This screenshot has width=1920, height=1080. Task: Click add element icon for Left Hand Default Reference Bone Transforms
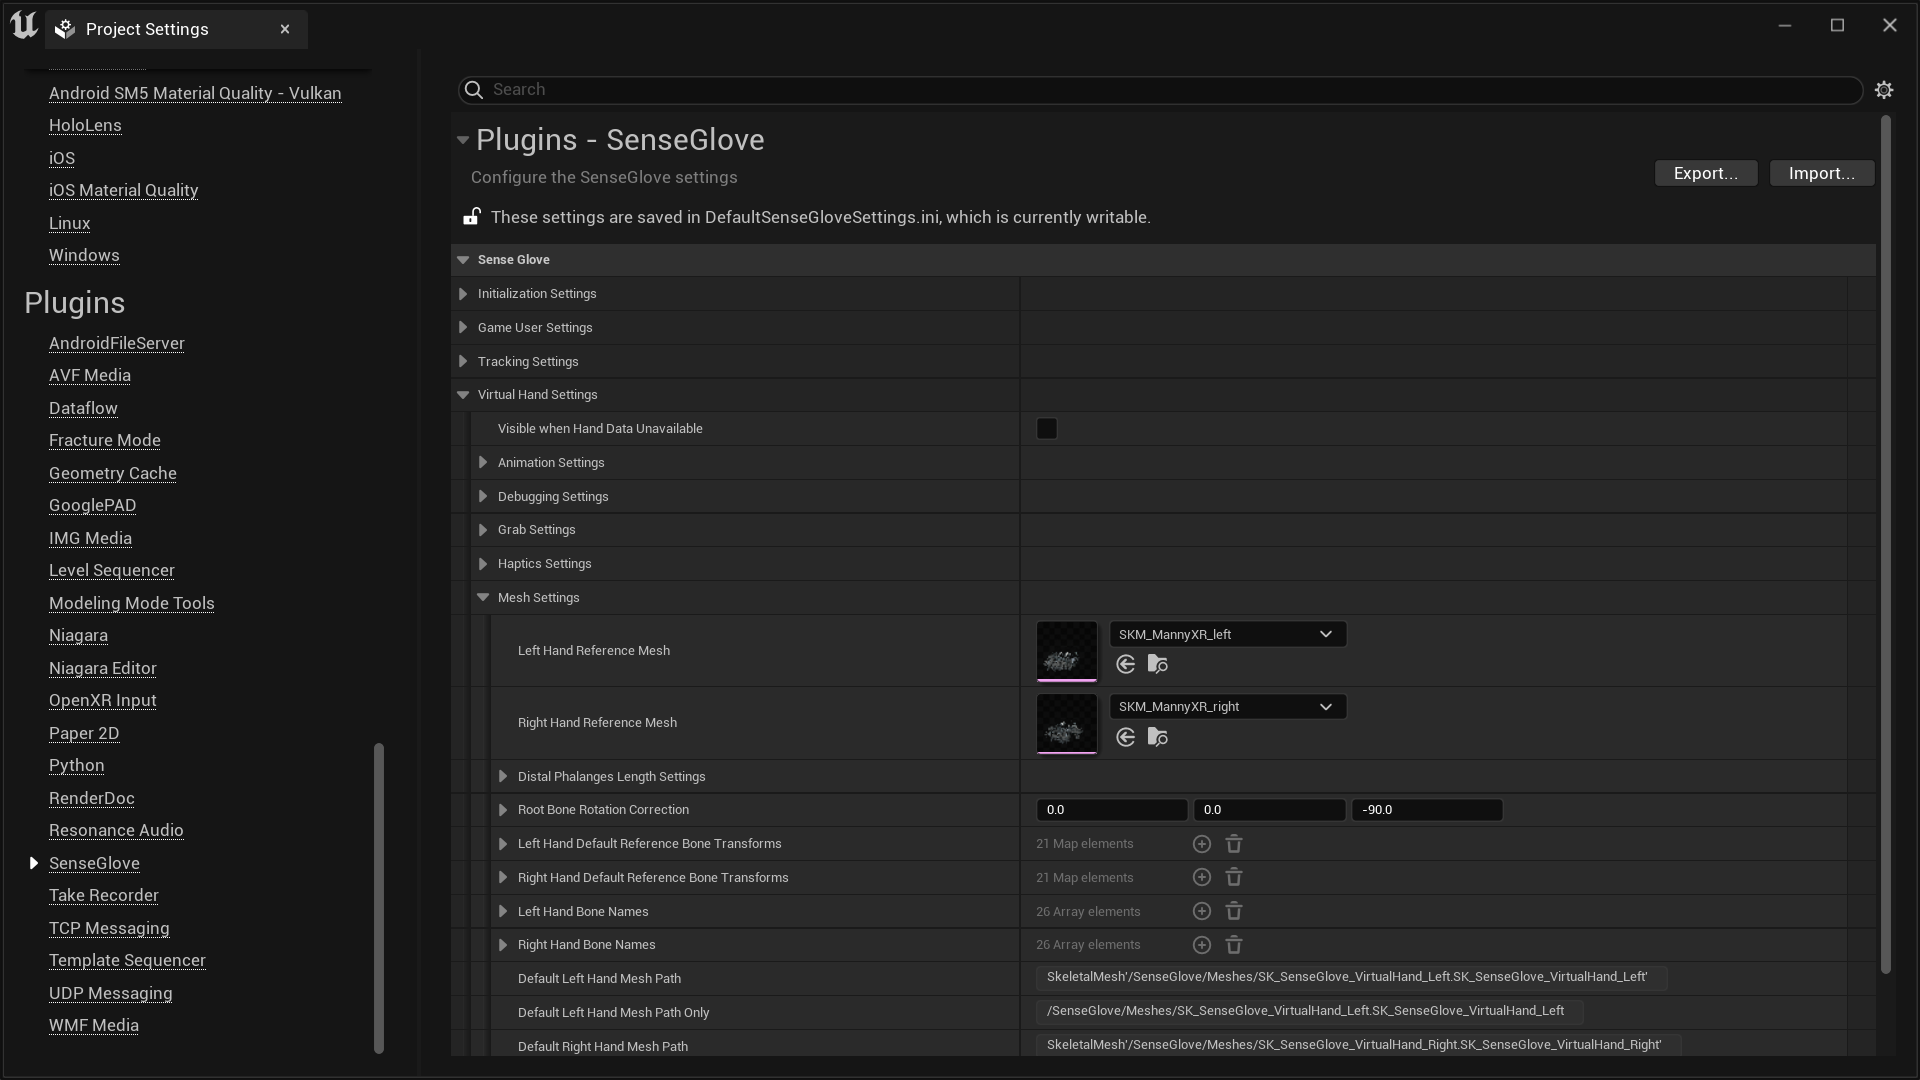[x=1200, y=844]
